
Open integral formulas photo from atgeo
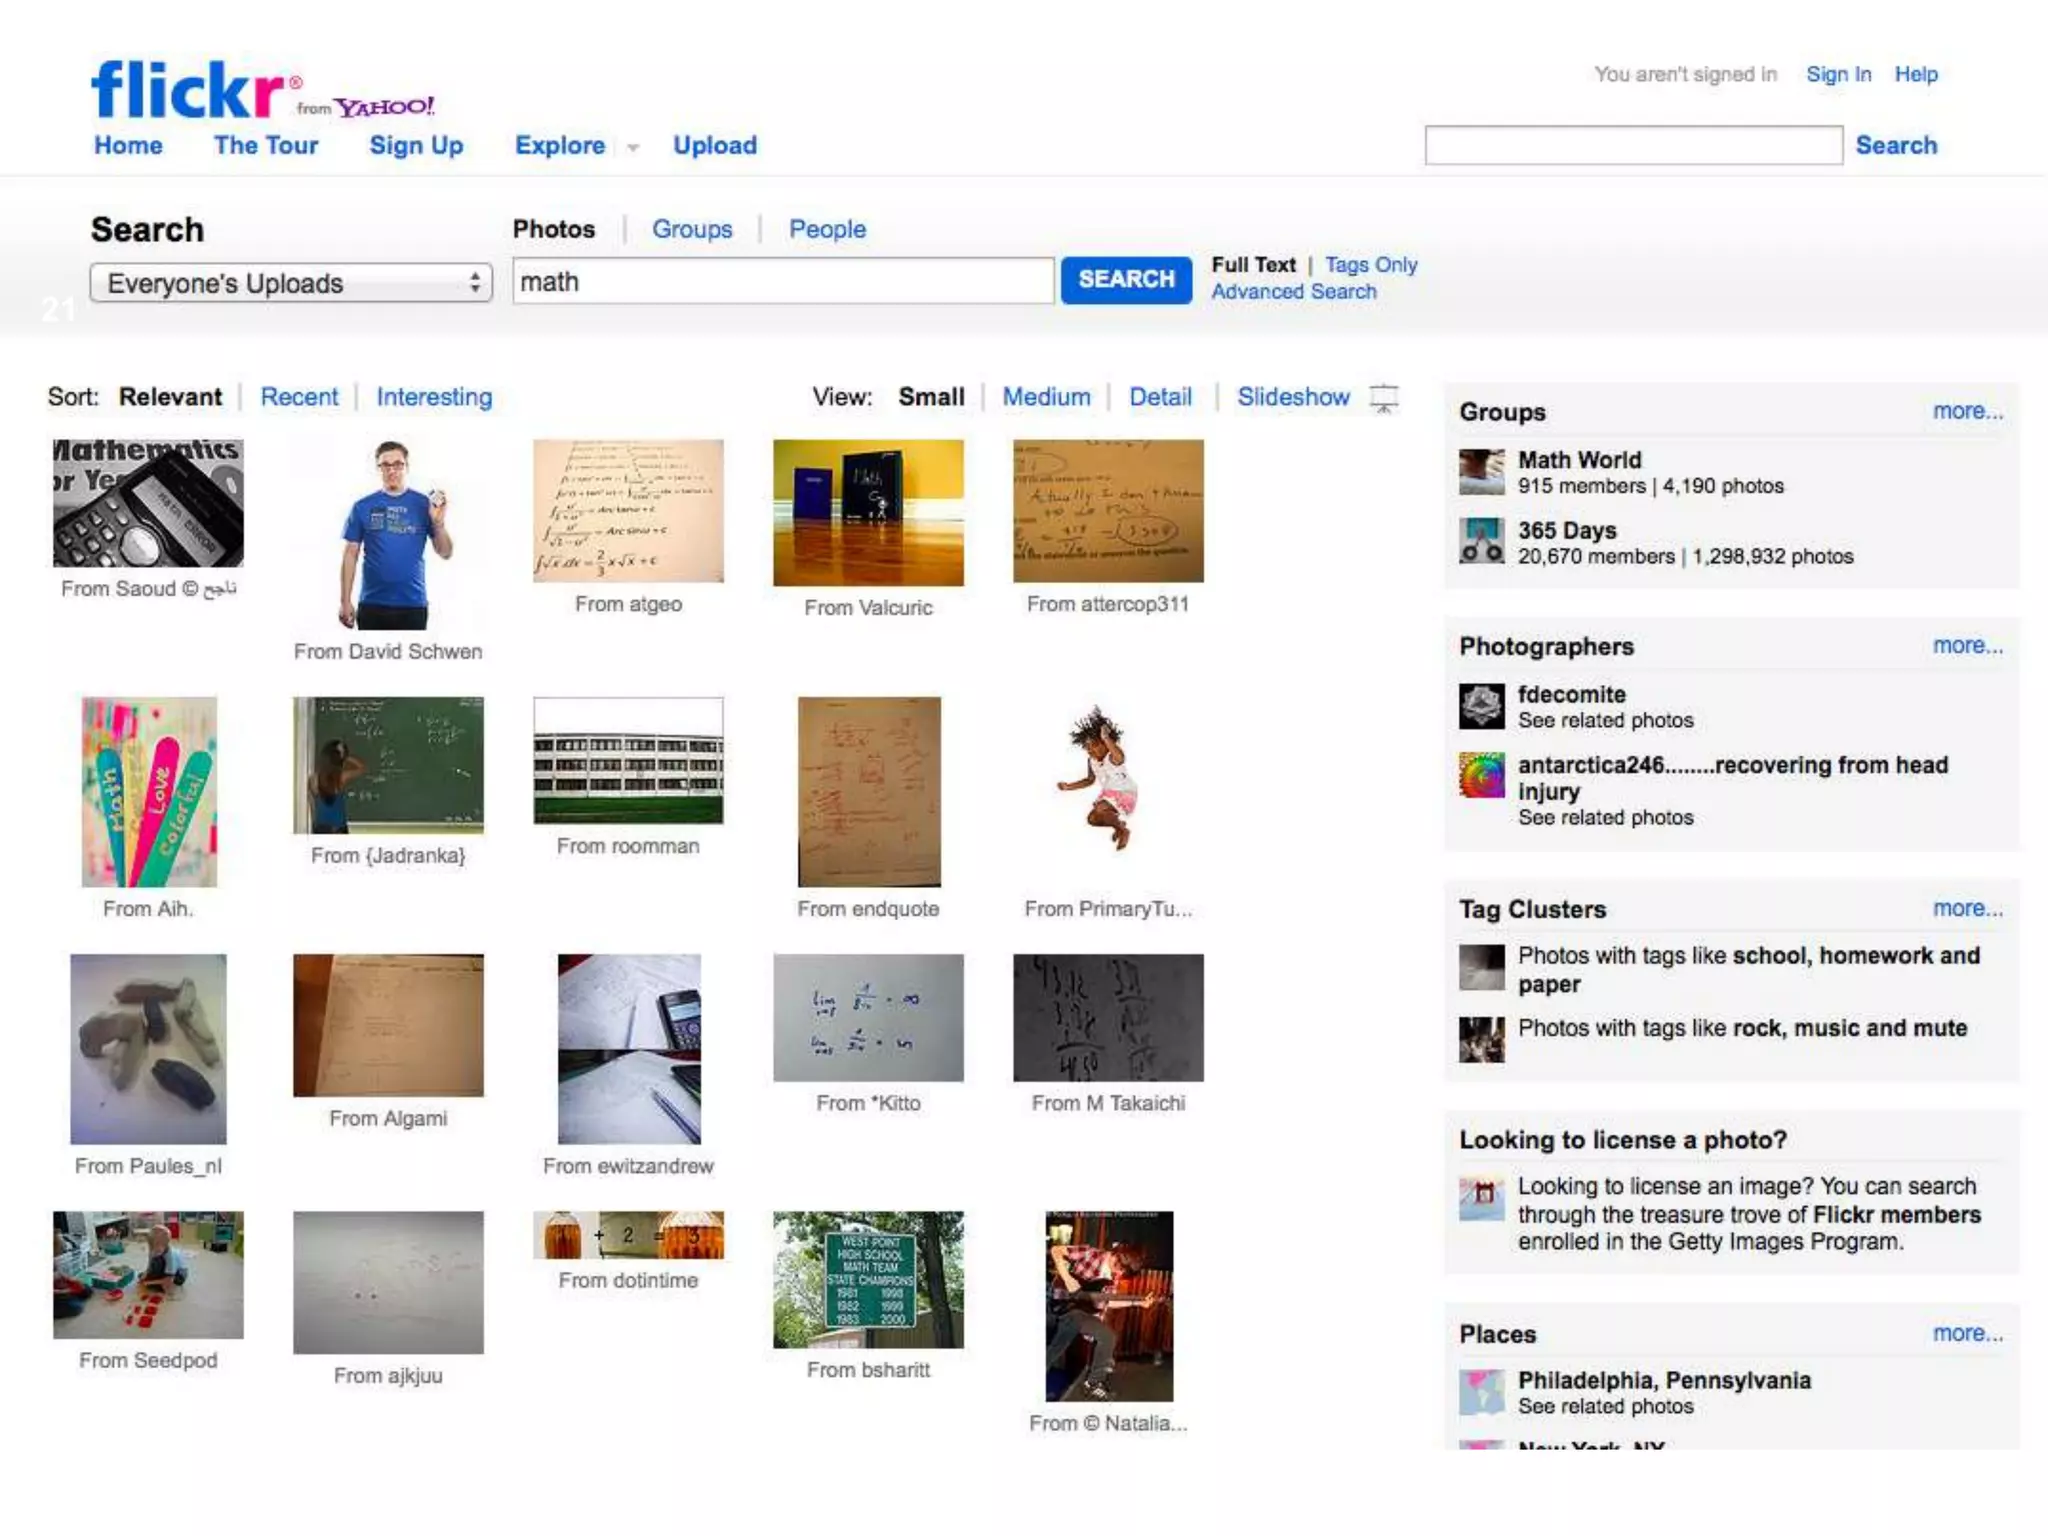click(x=628, y=510)
